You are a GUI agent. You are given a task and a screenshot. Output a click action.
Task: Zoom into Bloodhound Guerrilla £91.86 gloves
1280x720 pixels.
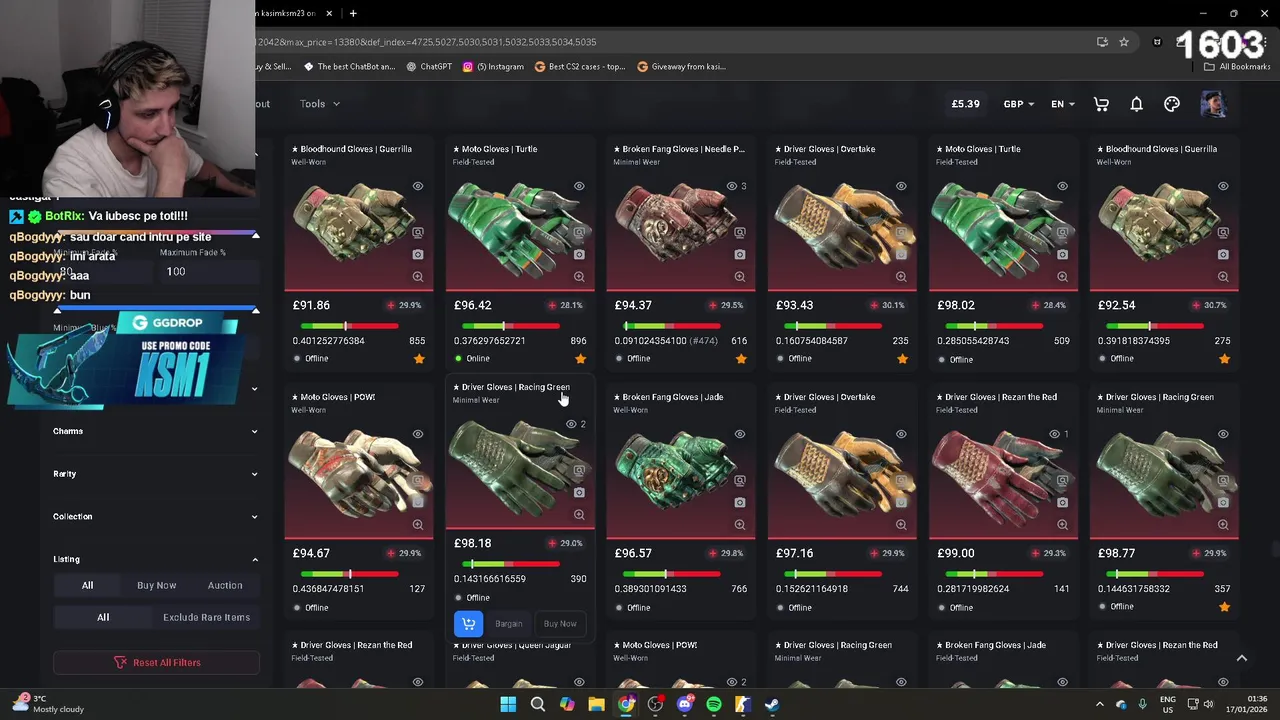[418, 277]
